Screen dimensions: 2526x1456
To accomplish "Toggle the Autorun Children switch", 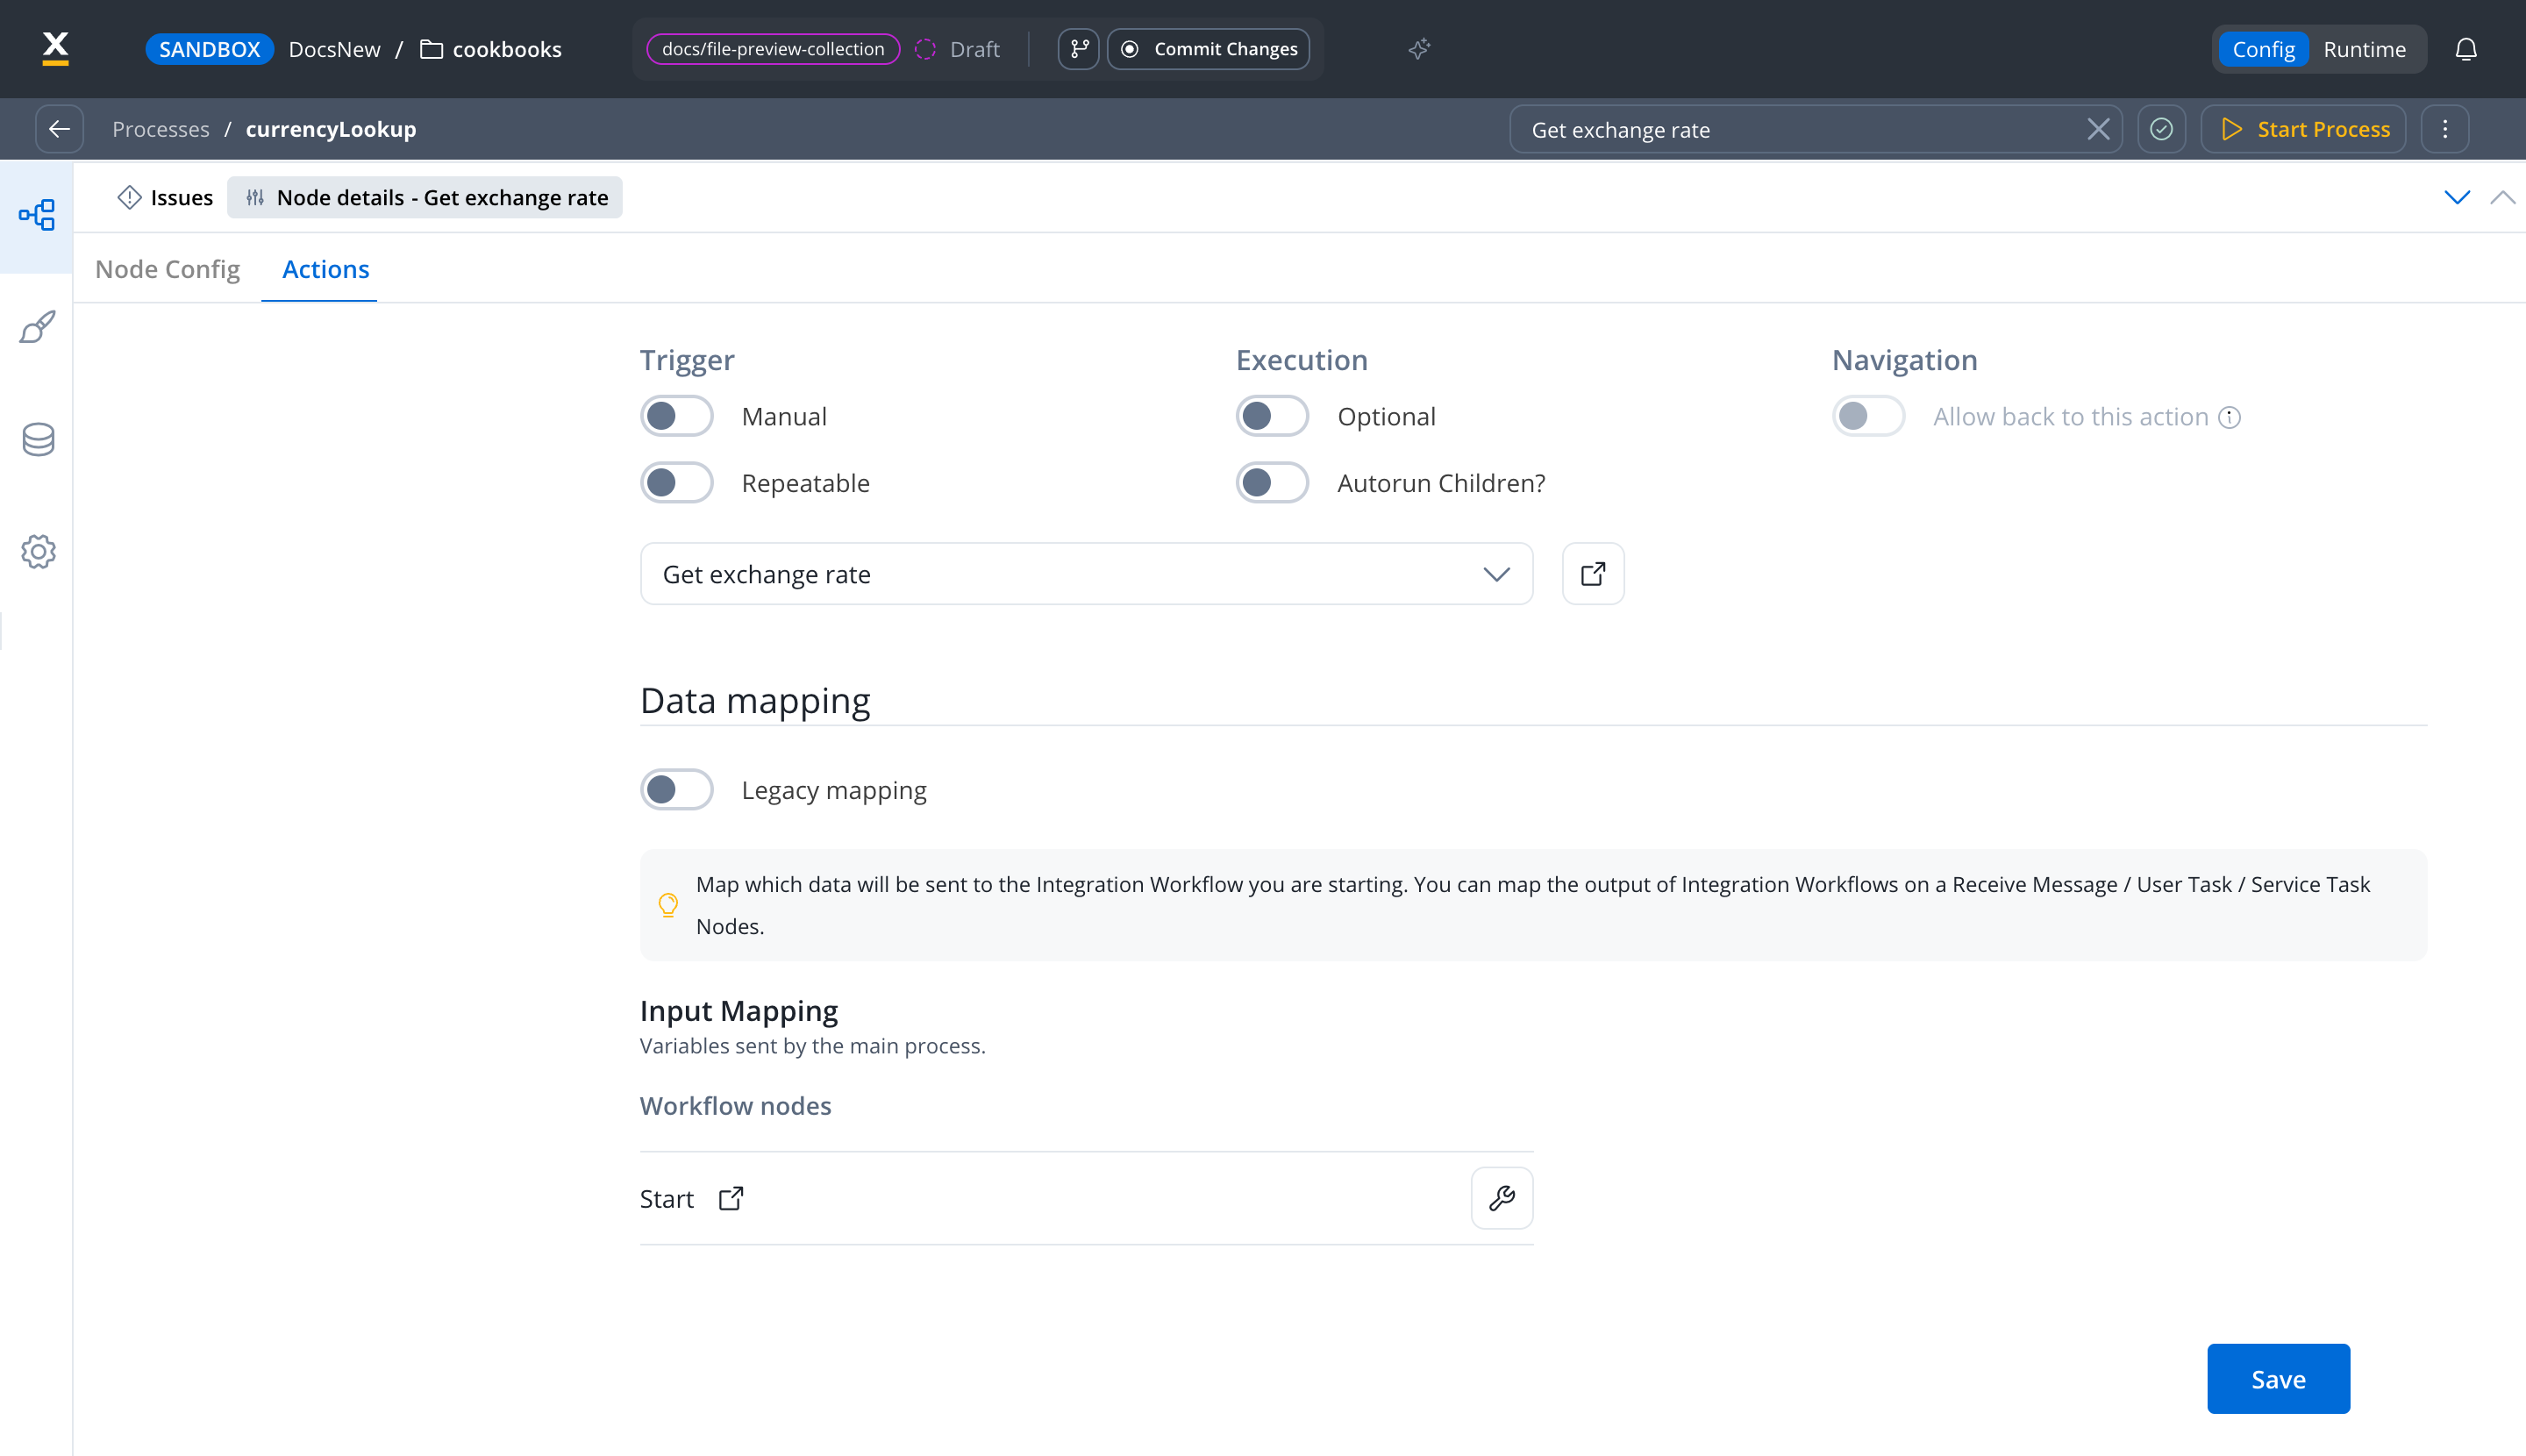I will click(x=1272, y=483).
